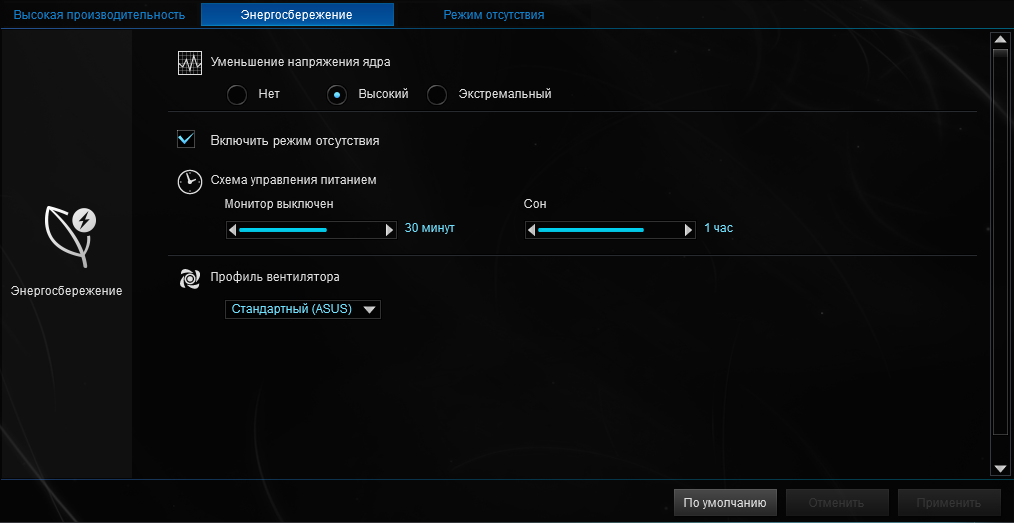This screenshot has height=523, width=1014.
Task: Click the fan profile icon
Action: pyautogui.click(x=189, y=278)
